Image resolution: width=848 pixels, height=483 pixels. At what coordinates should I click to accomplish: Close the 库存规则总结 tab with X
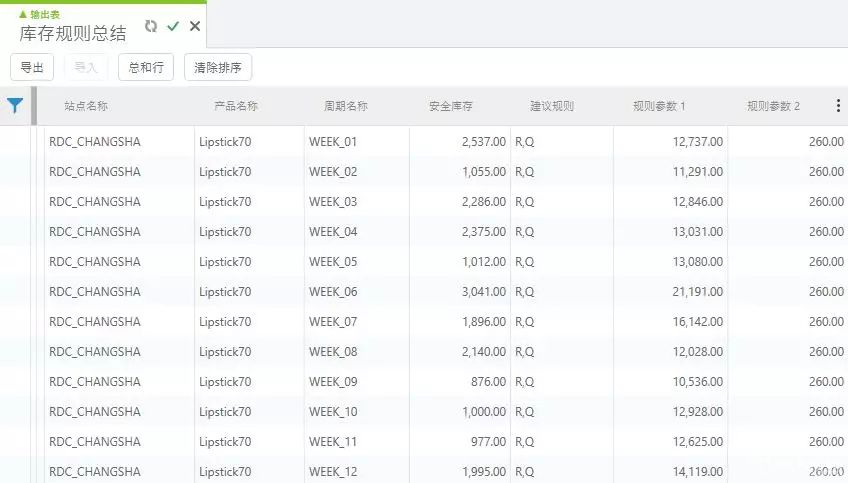195,26
